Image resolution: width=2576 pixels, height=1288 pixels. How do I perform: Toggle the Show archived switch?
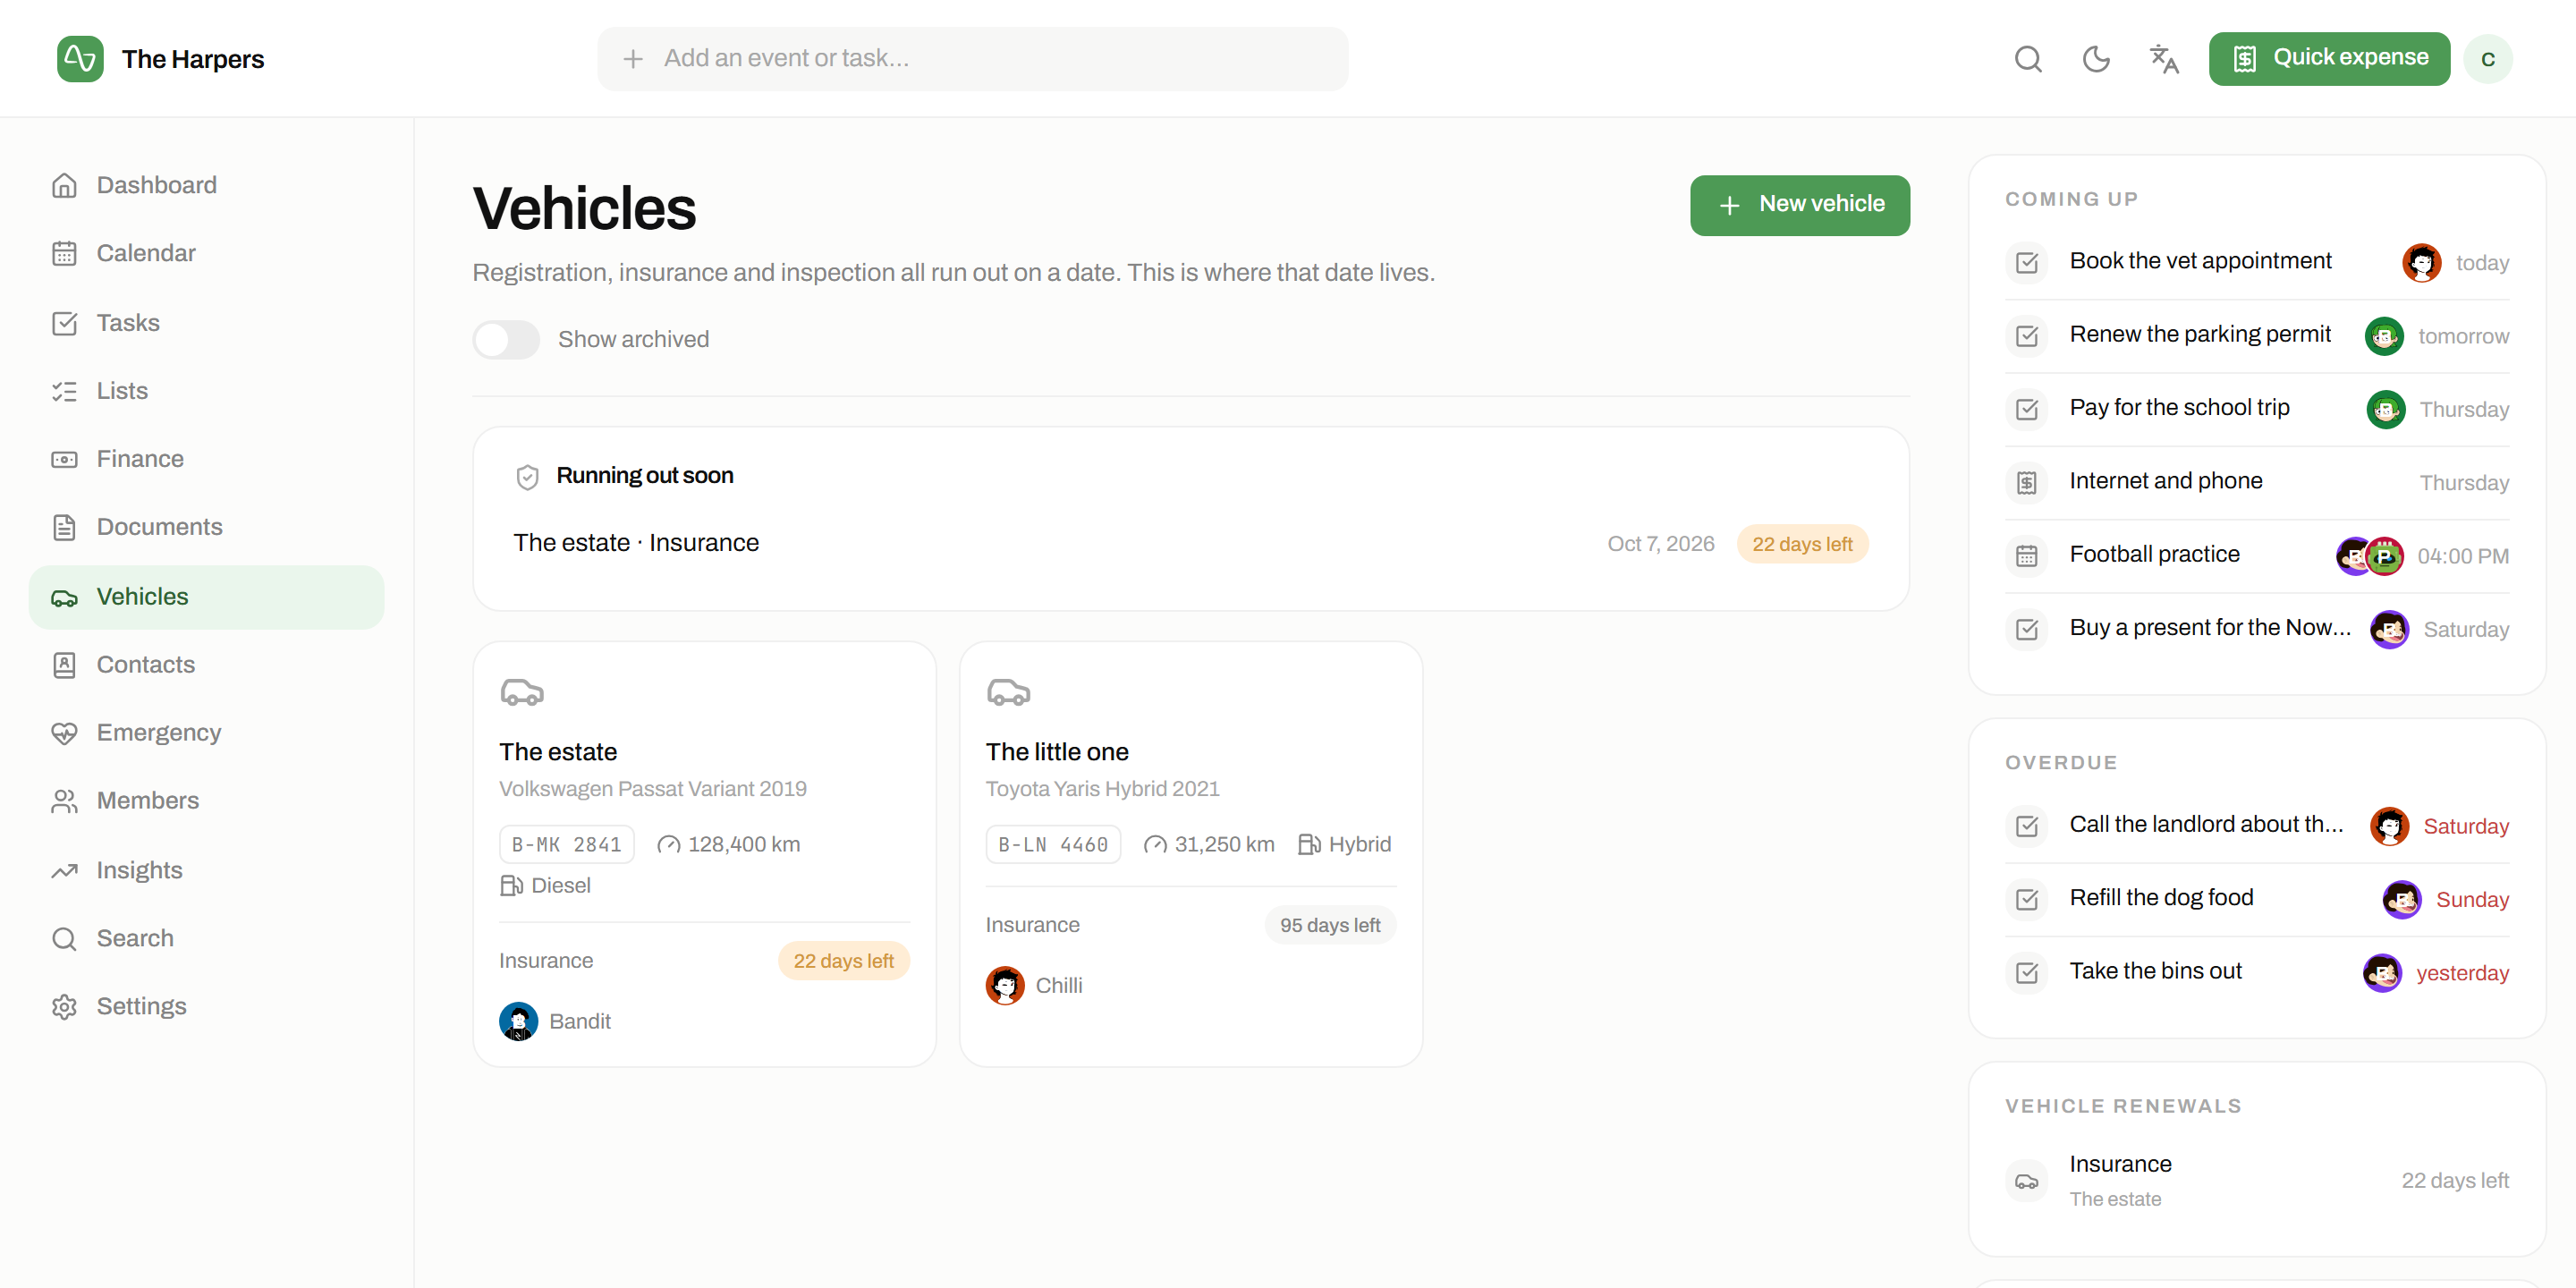pos(506,339)
